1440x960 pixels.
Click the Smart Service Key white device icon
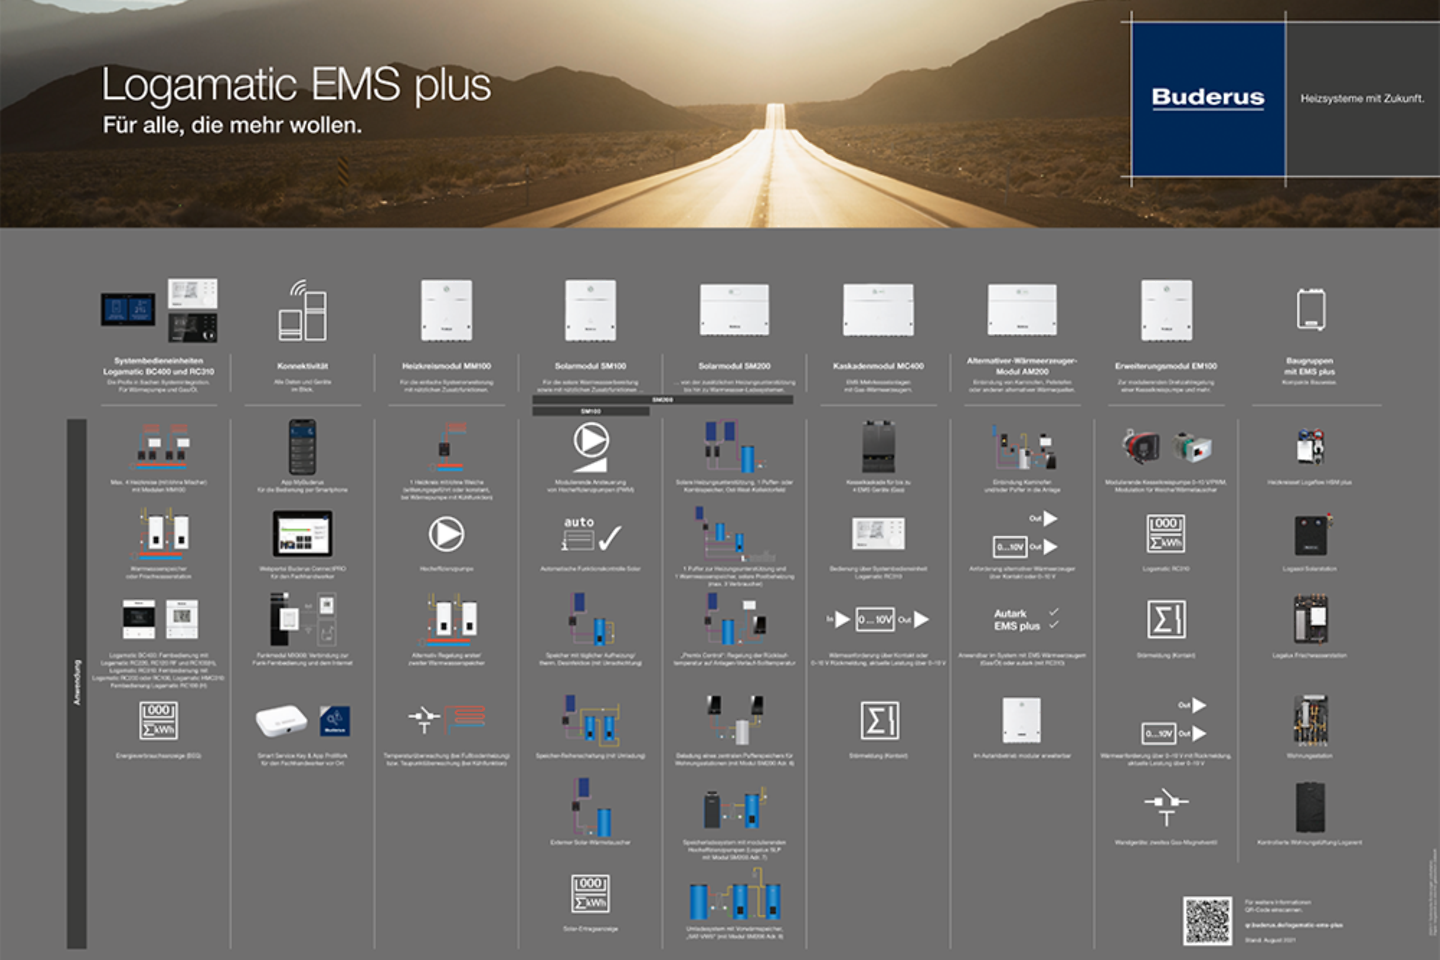tap(282, 720)
